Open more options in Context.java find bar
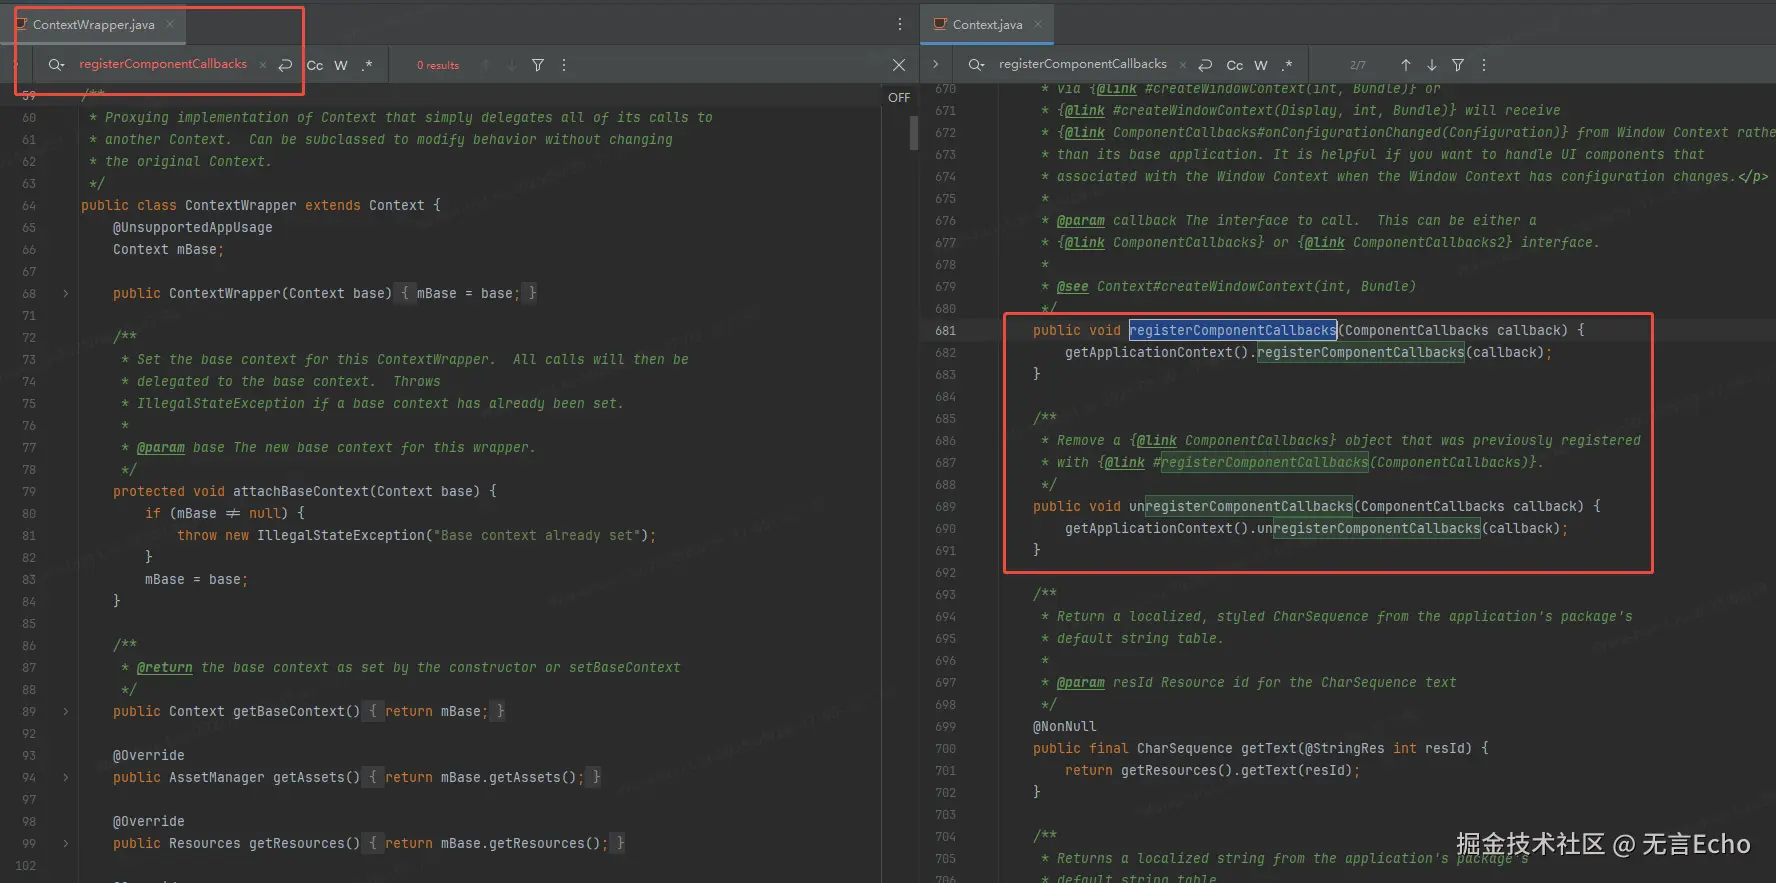The image size is (1776, 883). (1484, 65)
